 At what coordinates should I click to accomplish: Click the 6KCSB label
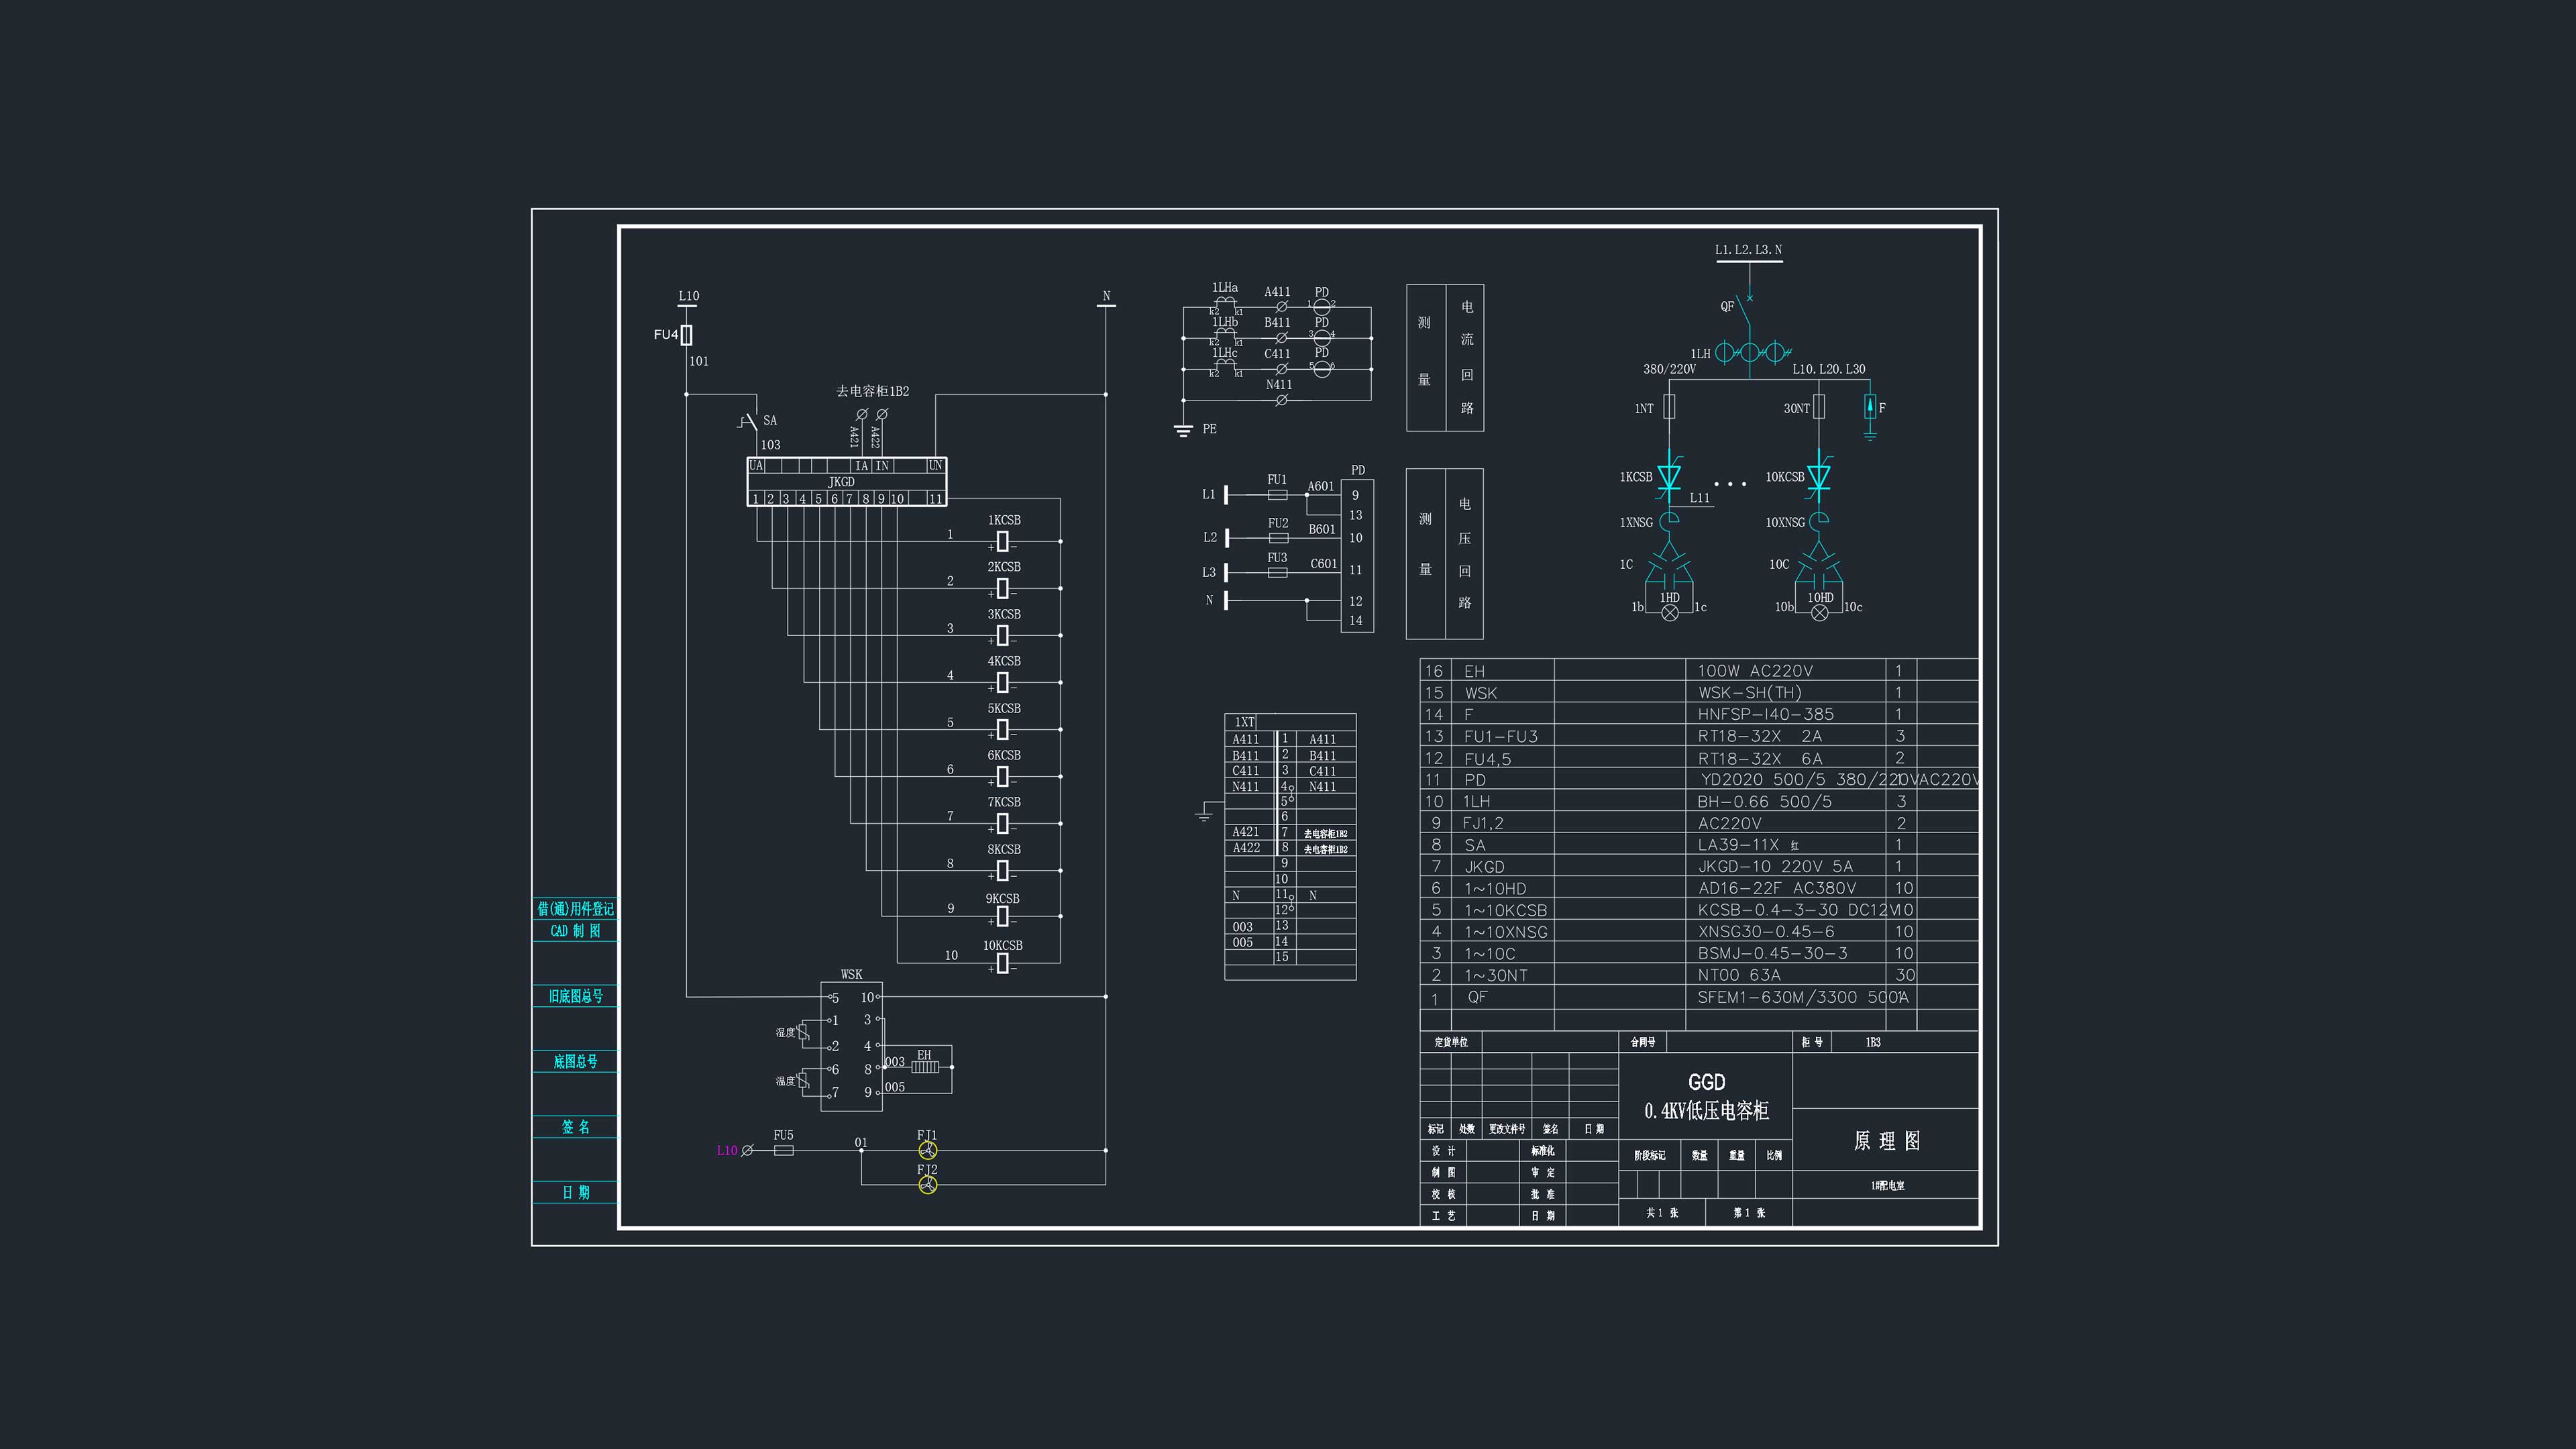click(x=1004, y=756)
